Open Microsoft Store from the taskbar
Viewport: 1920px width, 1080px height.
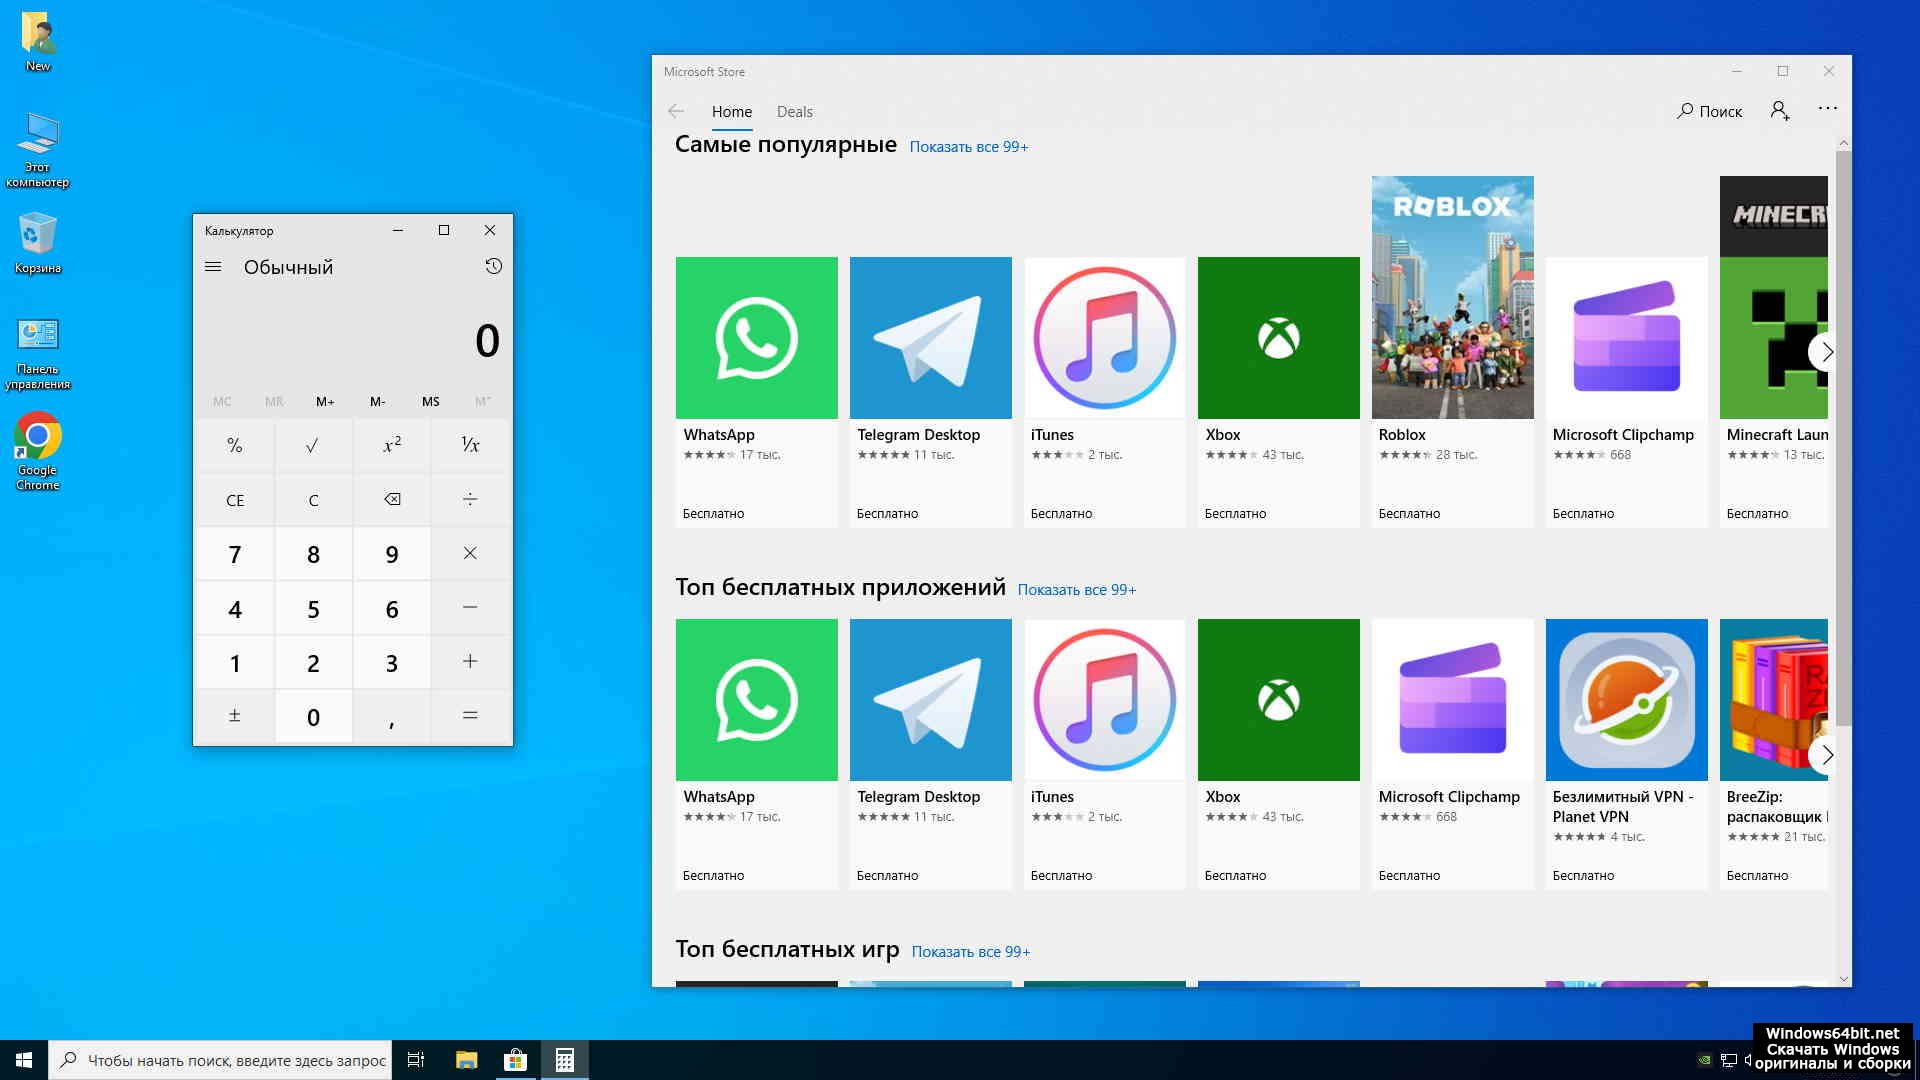(x=515, y=1060)
